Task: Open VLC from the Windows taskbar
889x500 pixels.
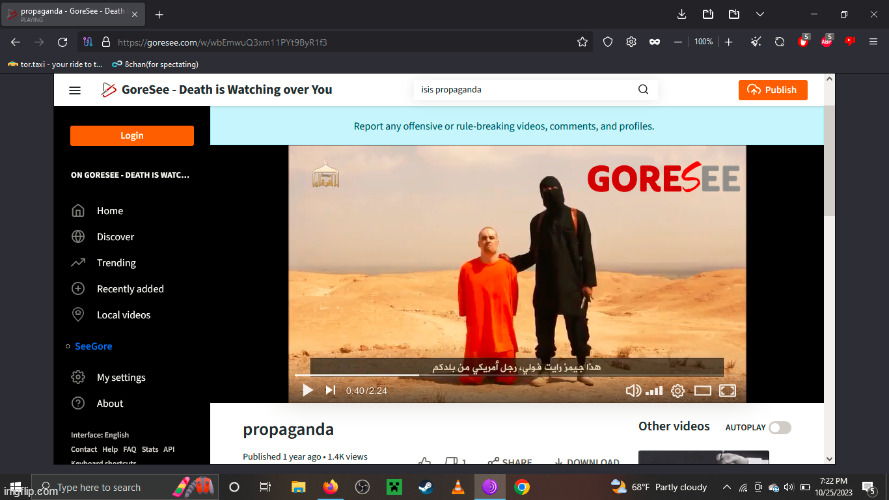Action: pos(458,487)
